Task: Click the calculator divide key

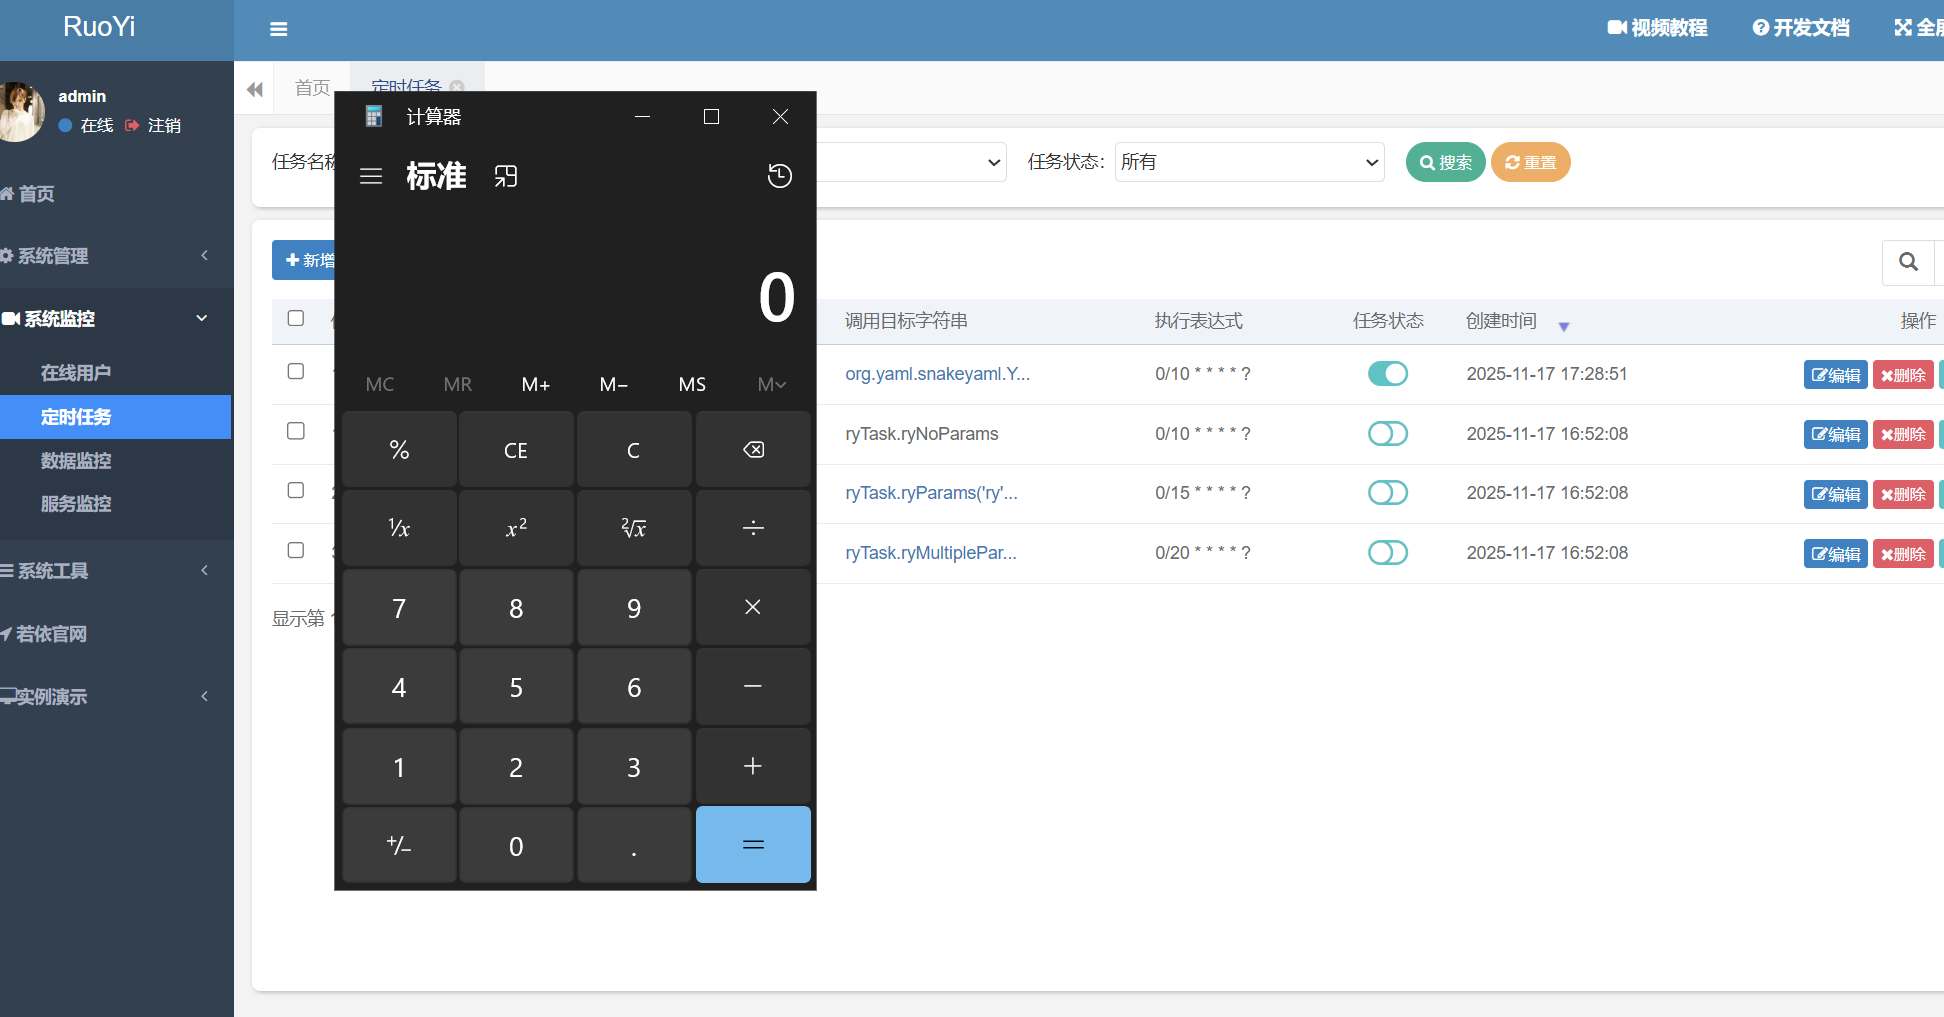Action: [753, 528]
